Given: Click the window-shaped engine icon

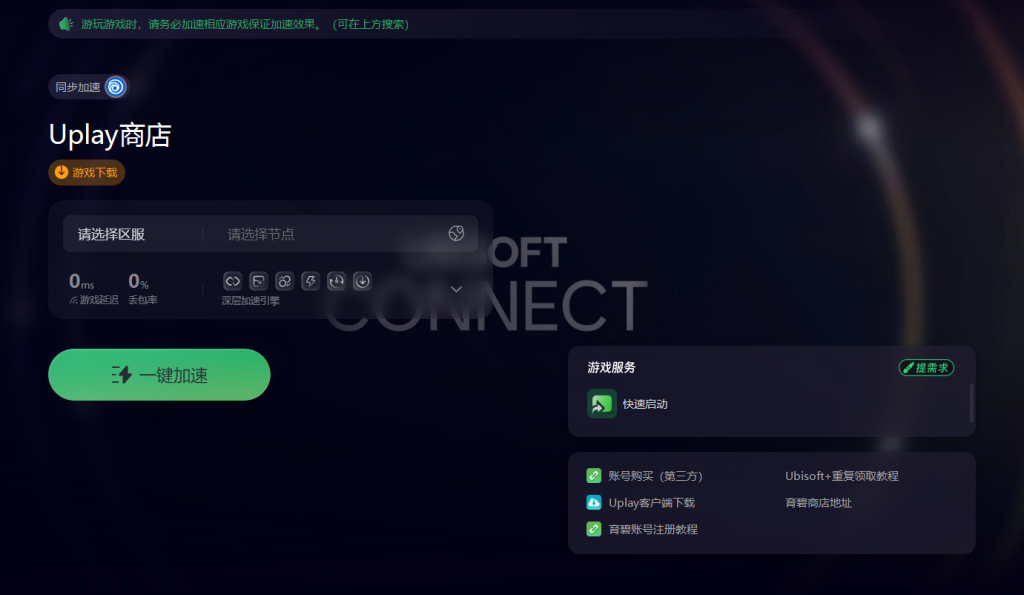Looking at the screenshot, I should (x=259, y=281).
